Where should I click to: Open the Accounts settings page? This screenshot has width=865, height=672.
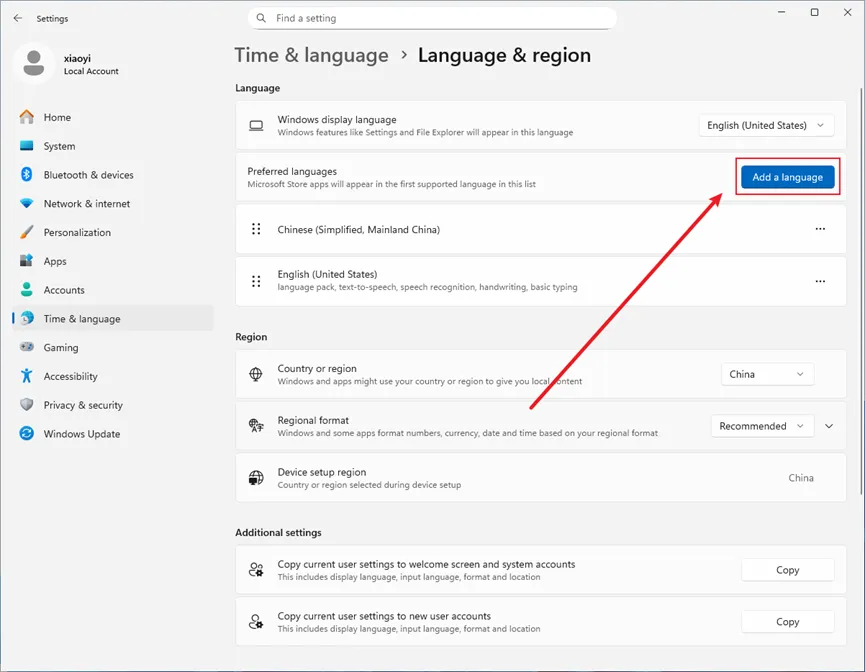(64, 290)
